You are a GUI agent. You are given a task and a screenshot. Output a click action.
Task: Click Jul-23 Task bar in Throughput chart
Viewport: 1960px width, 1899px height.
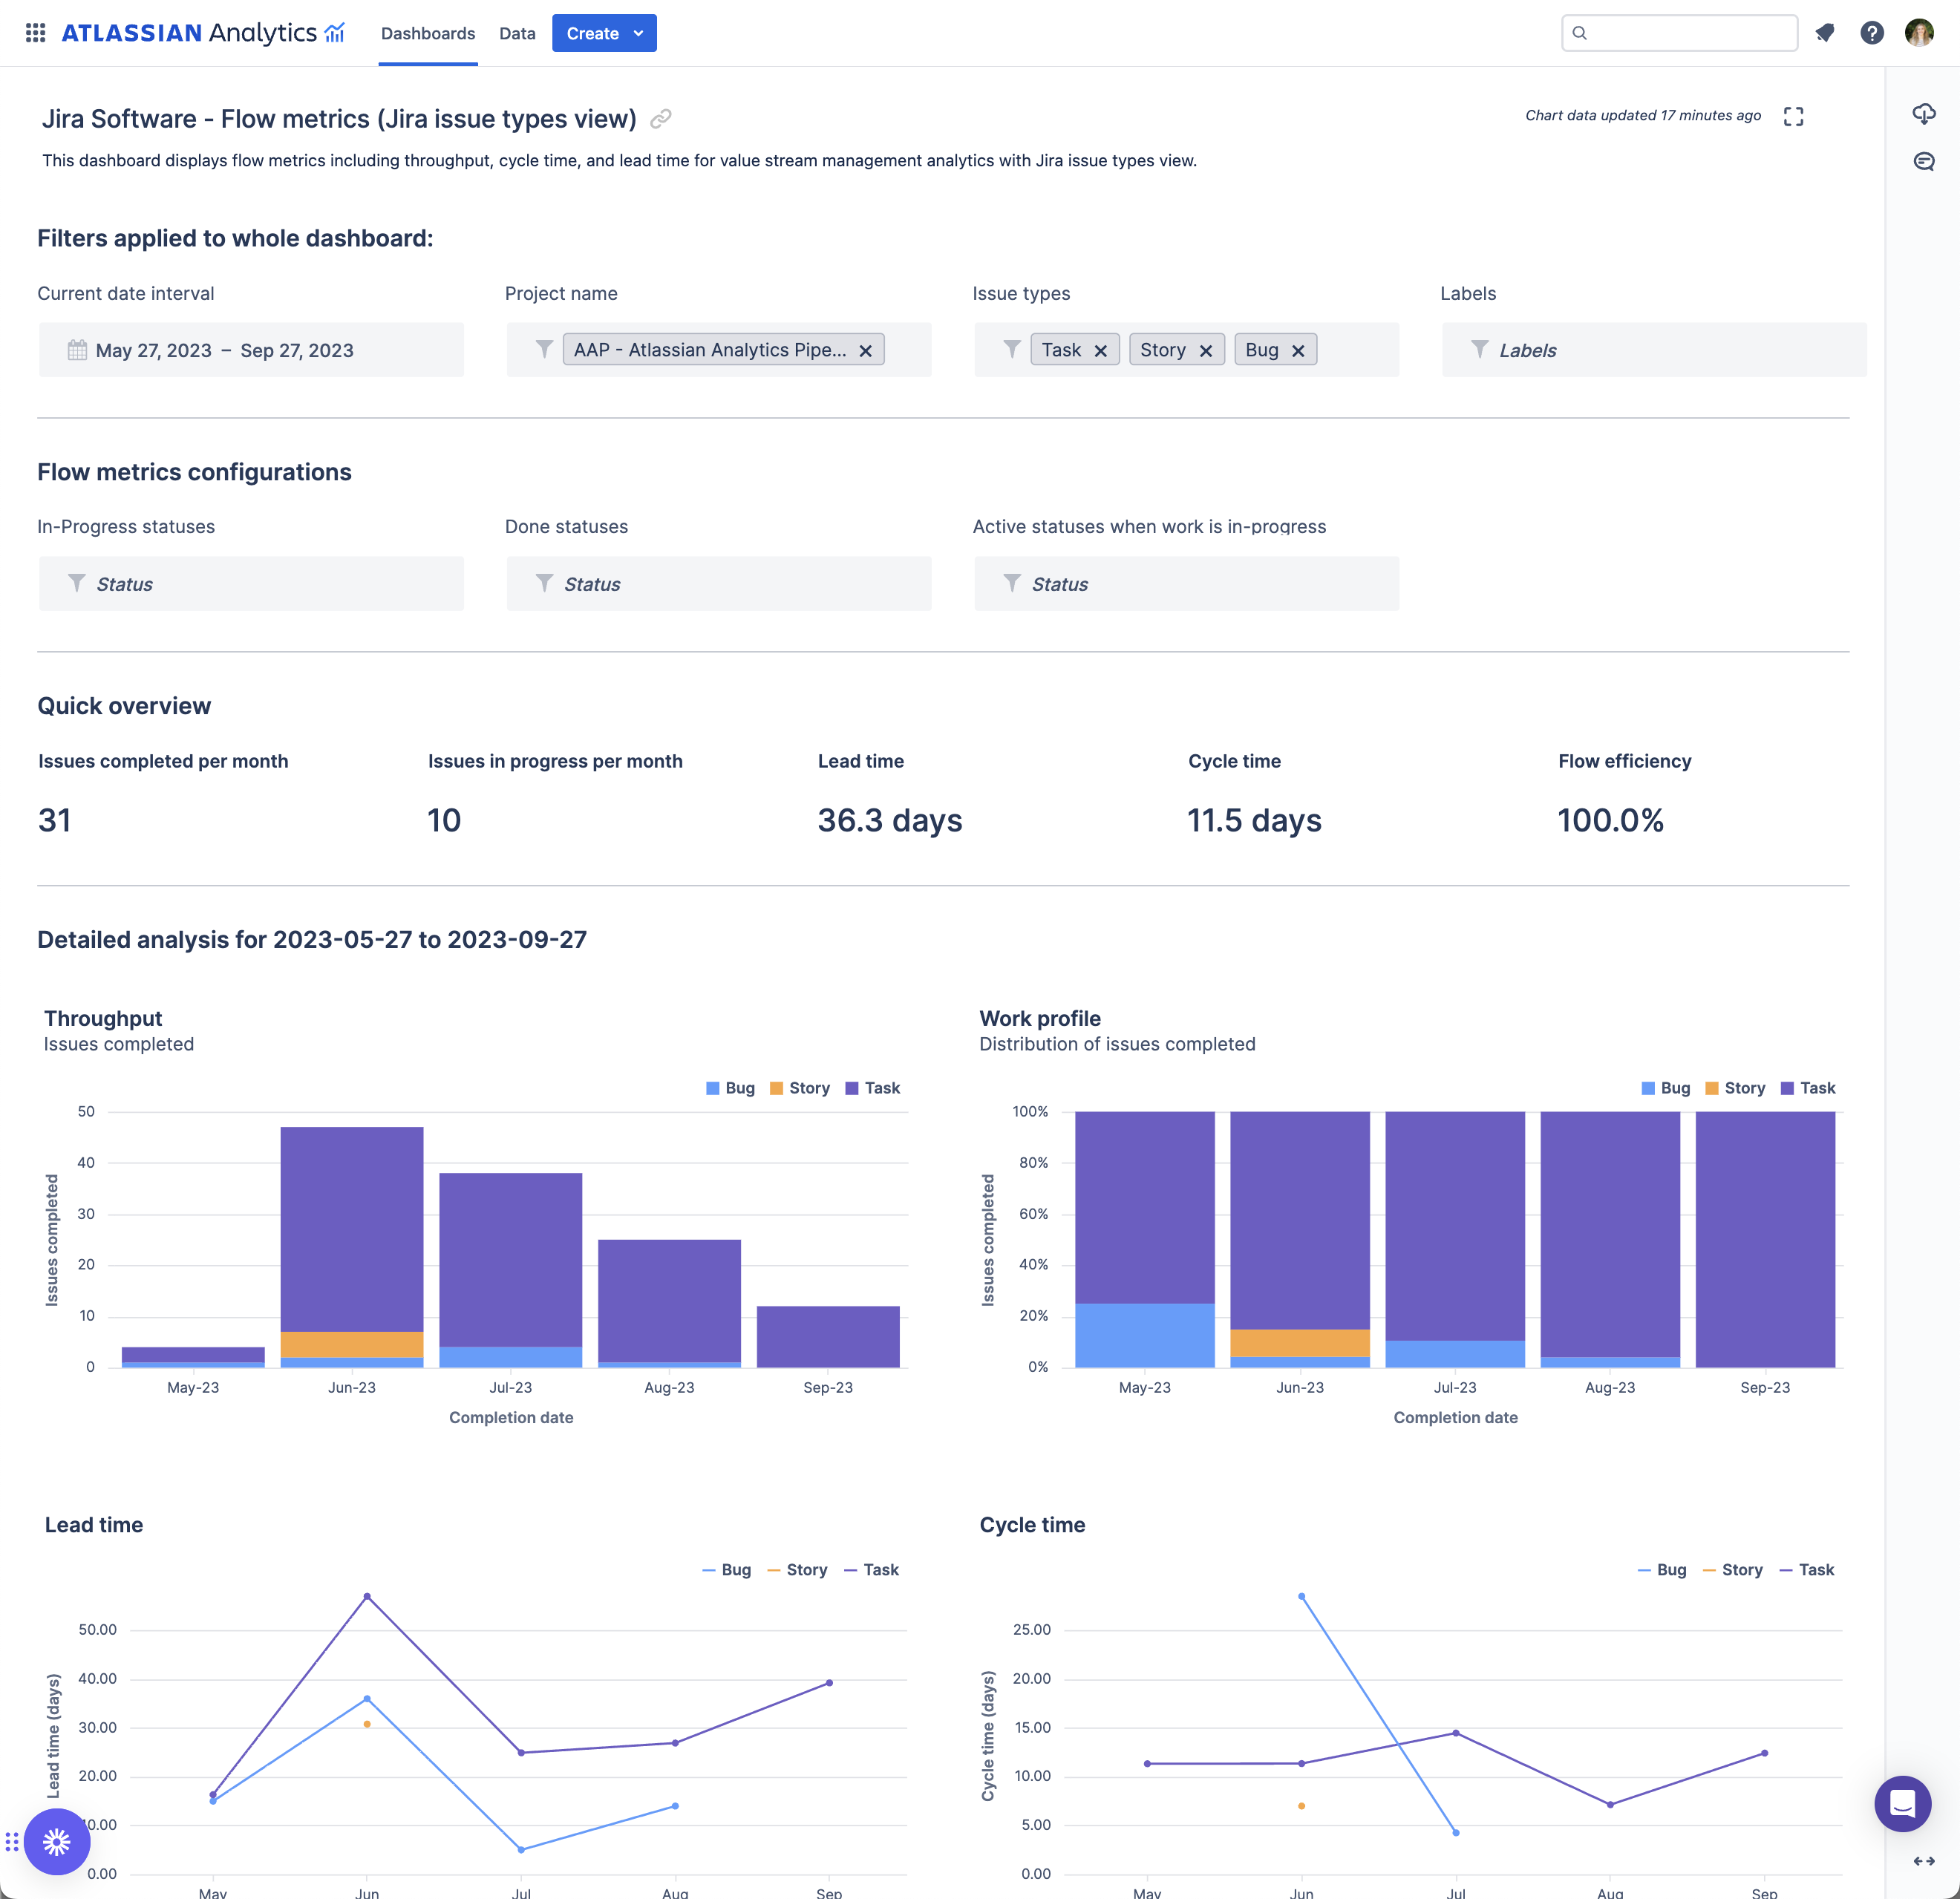click(x=510, y=1260)
